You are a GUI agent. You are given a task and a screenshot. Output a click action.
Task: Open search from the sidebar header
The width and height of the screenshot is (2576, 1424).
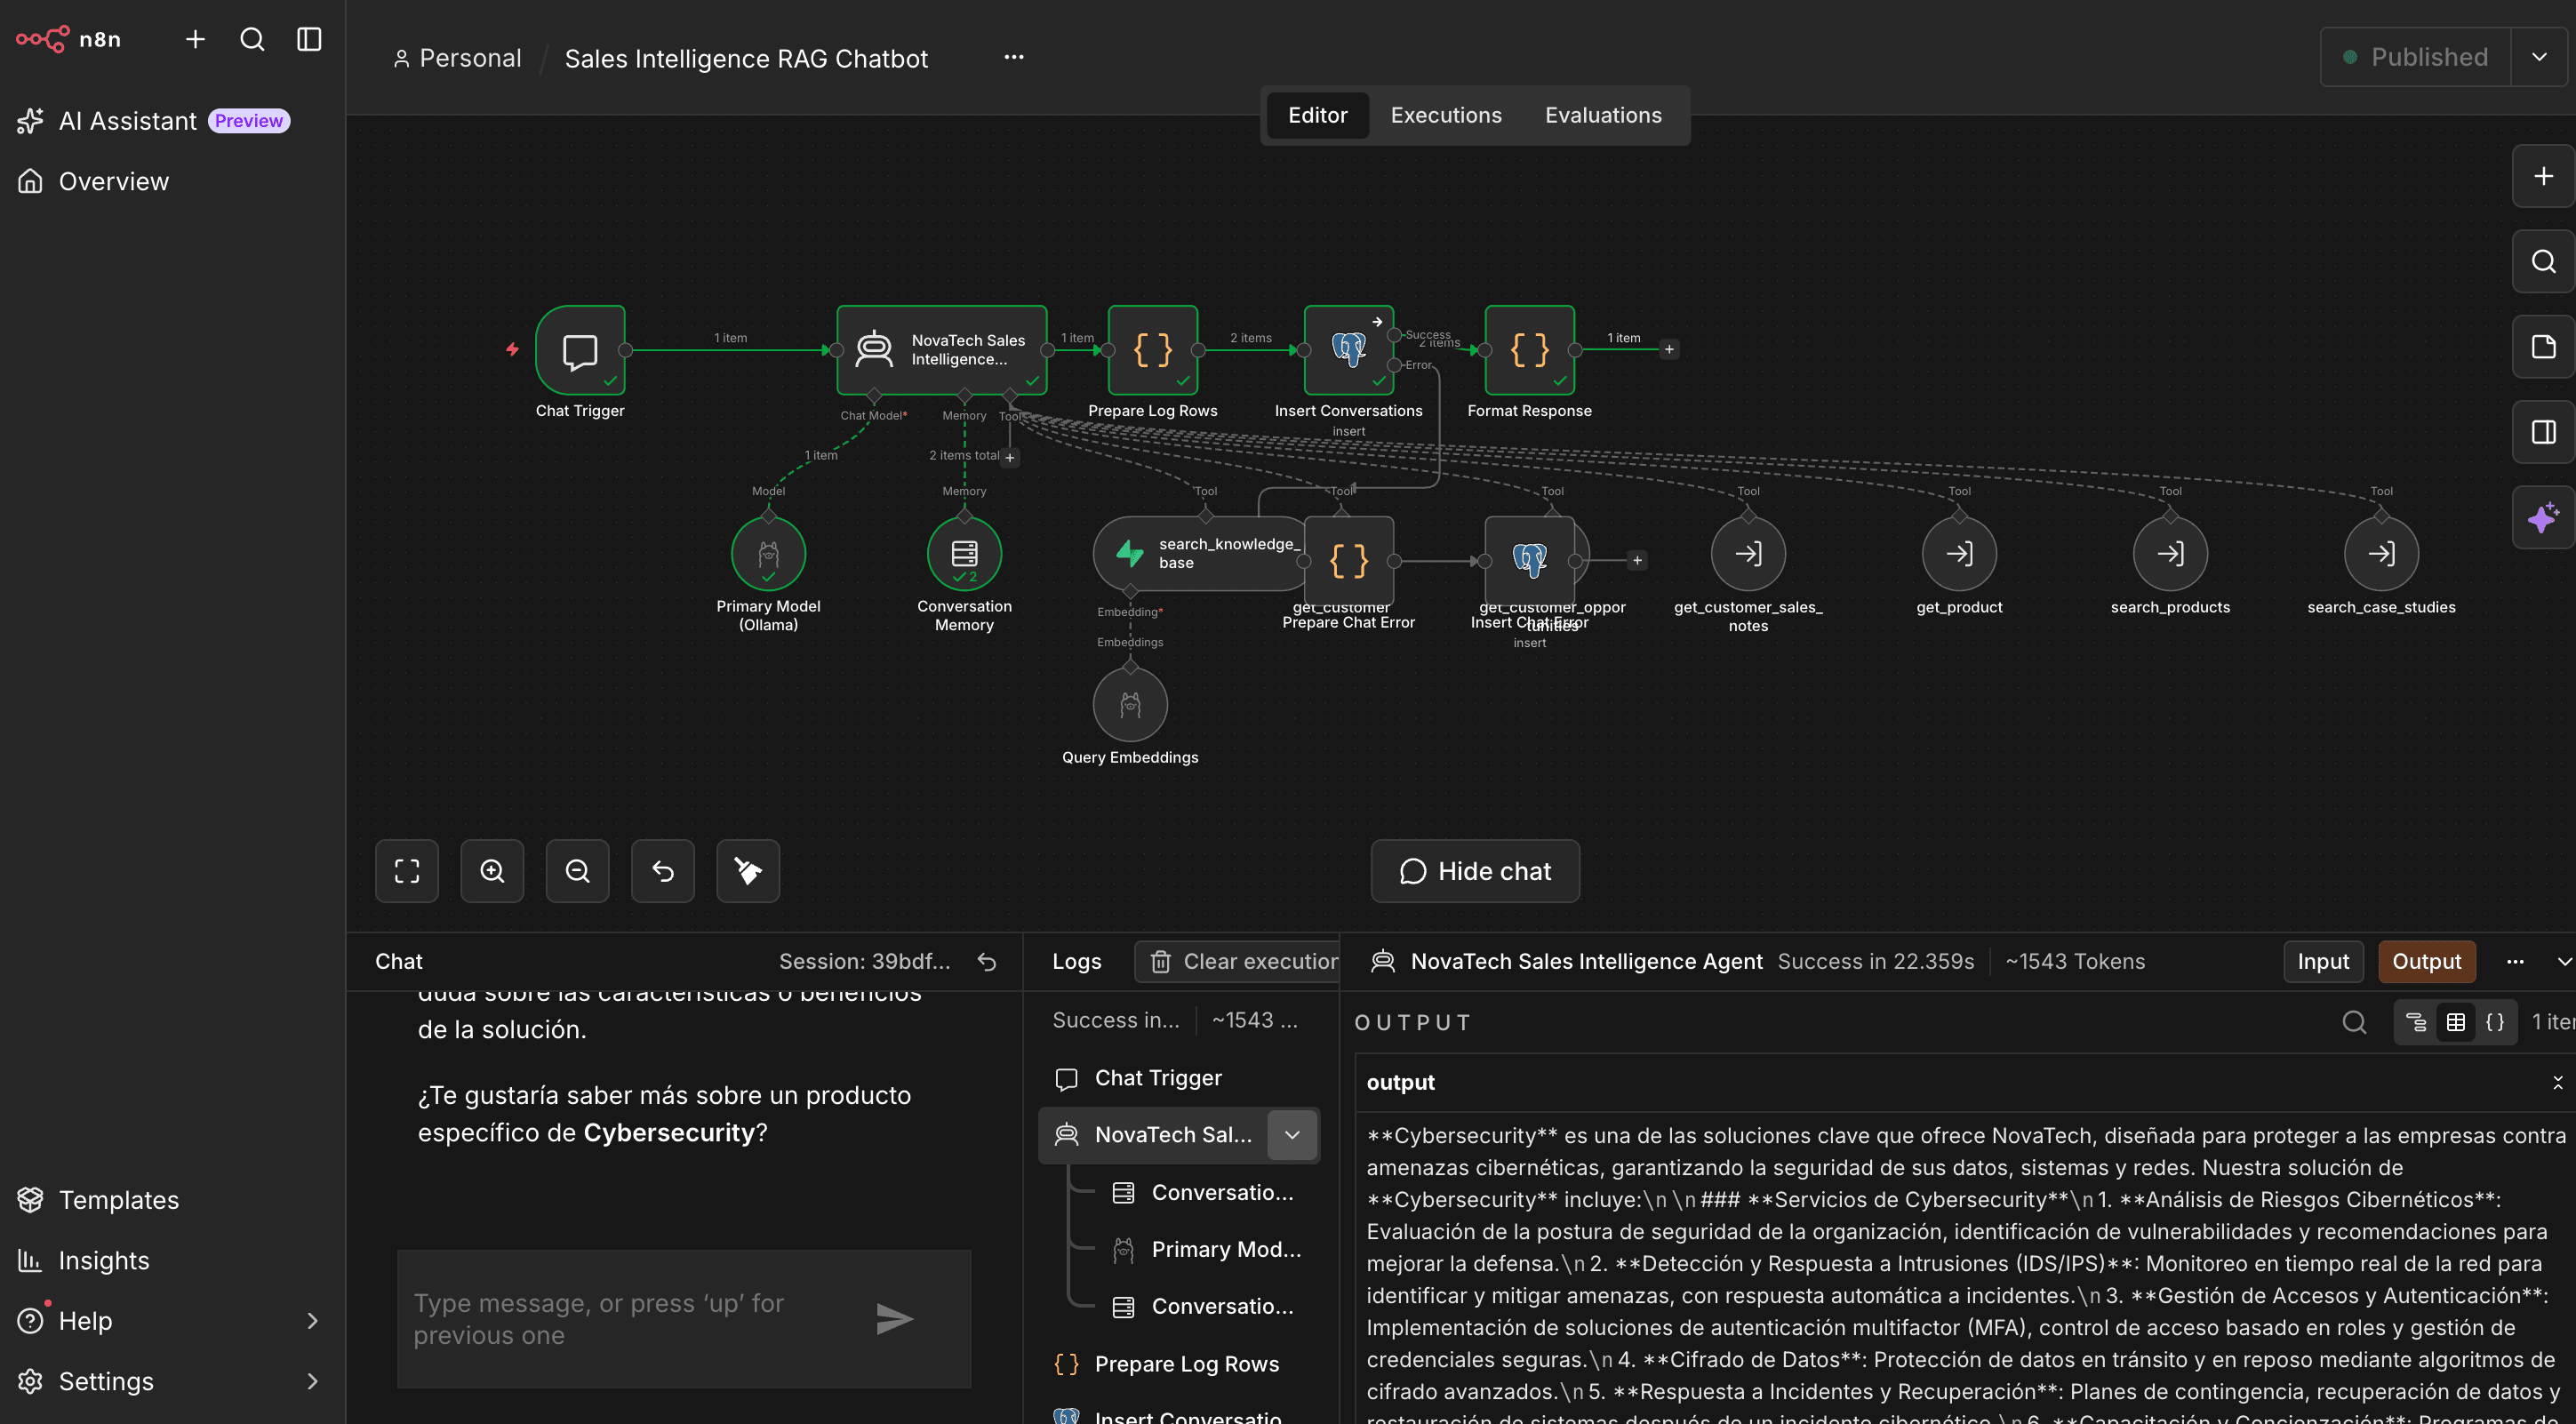pyautogui.click(x=252, y=39)
